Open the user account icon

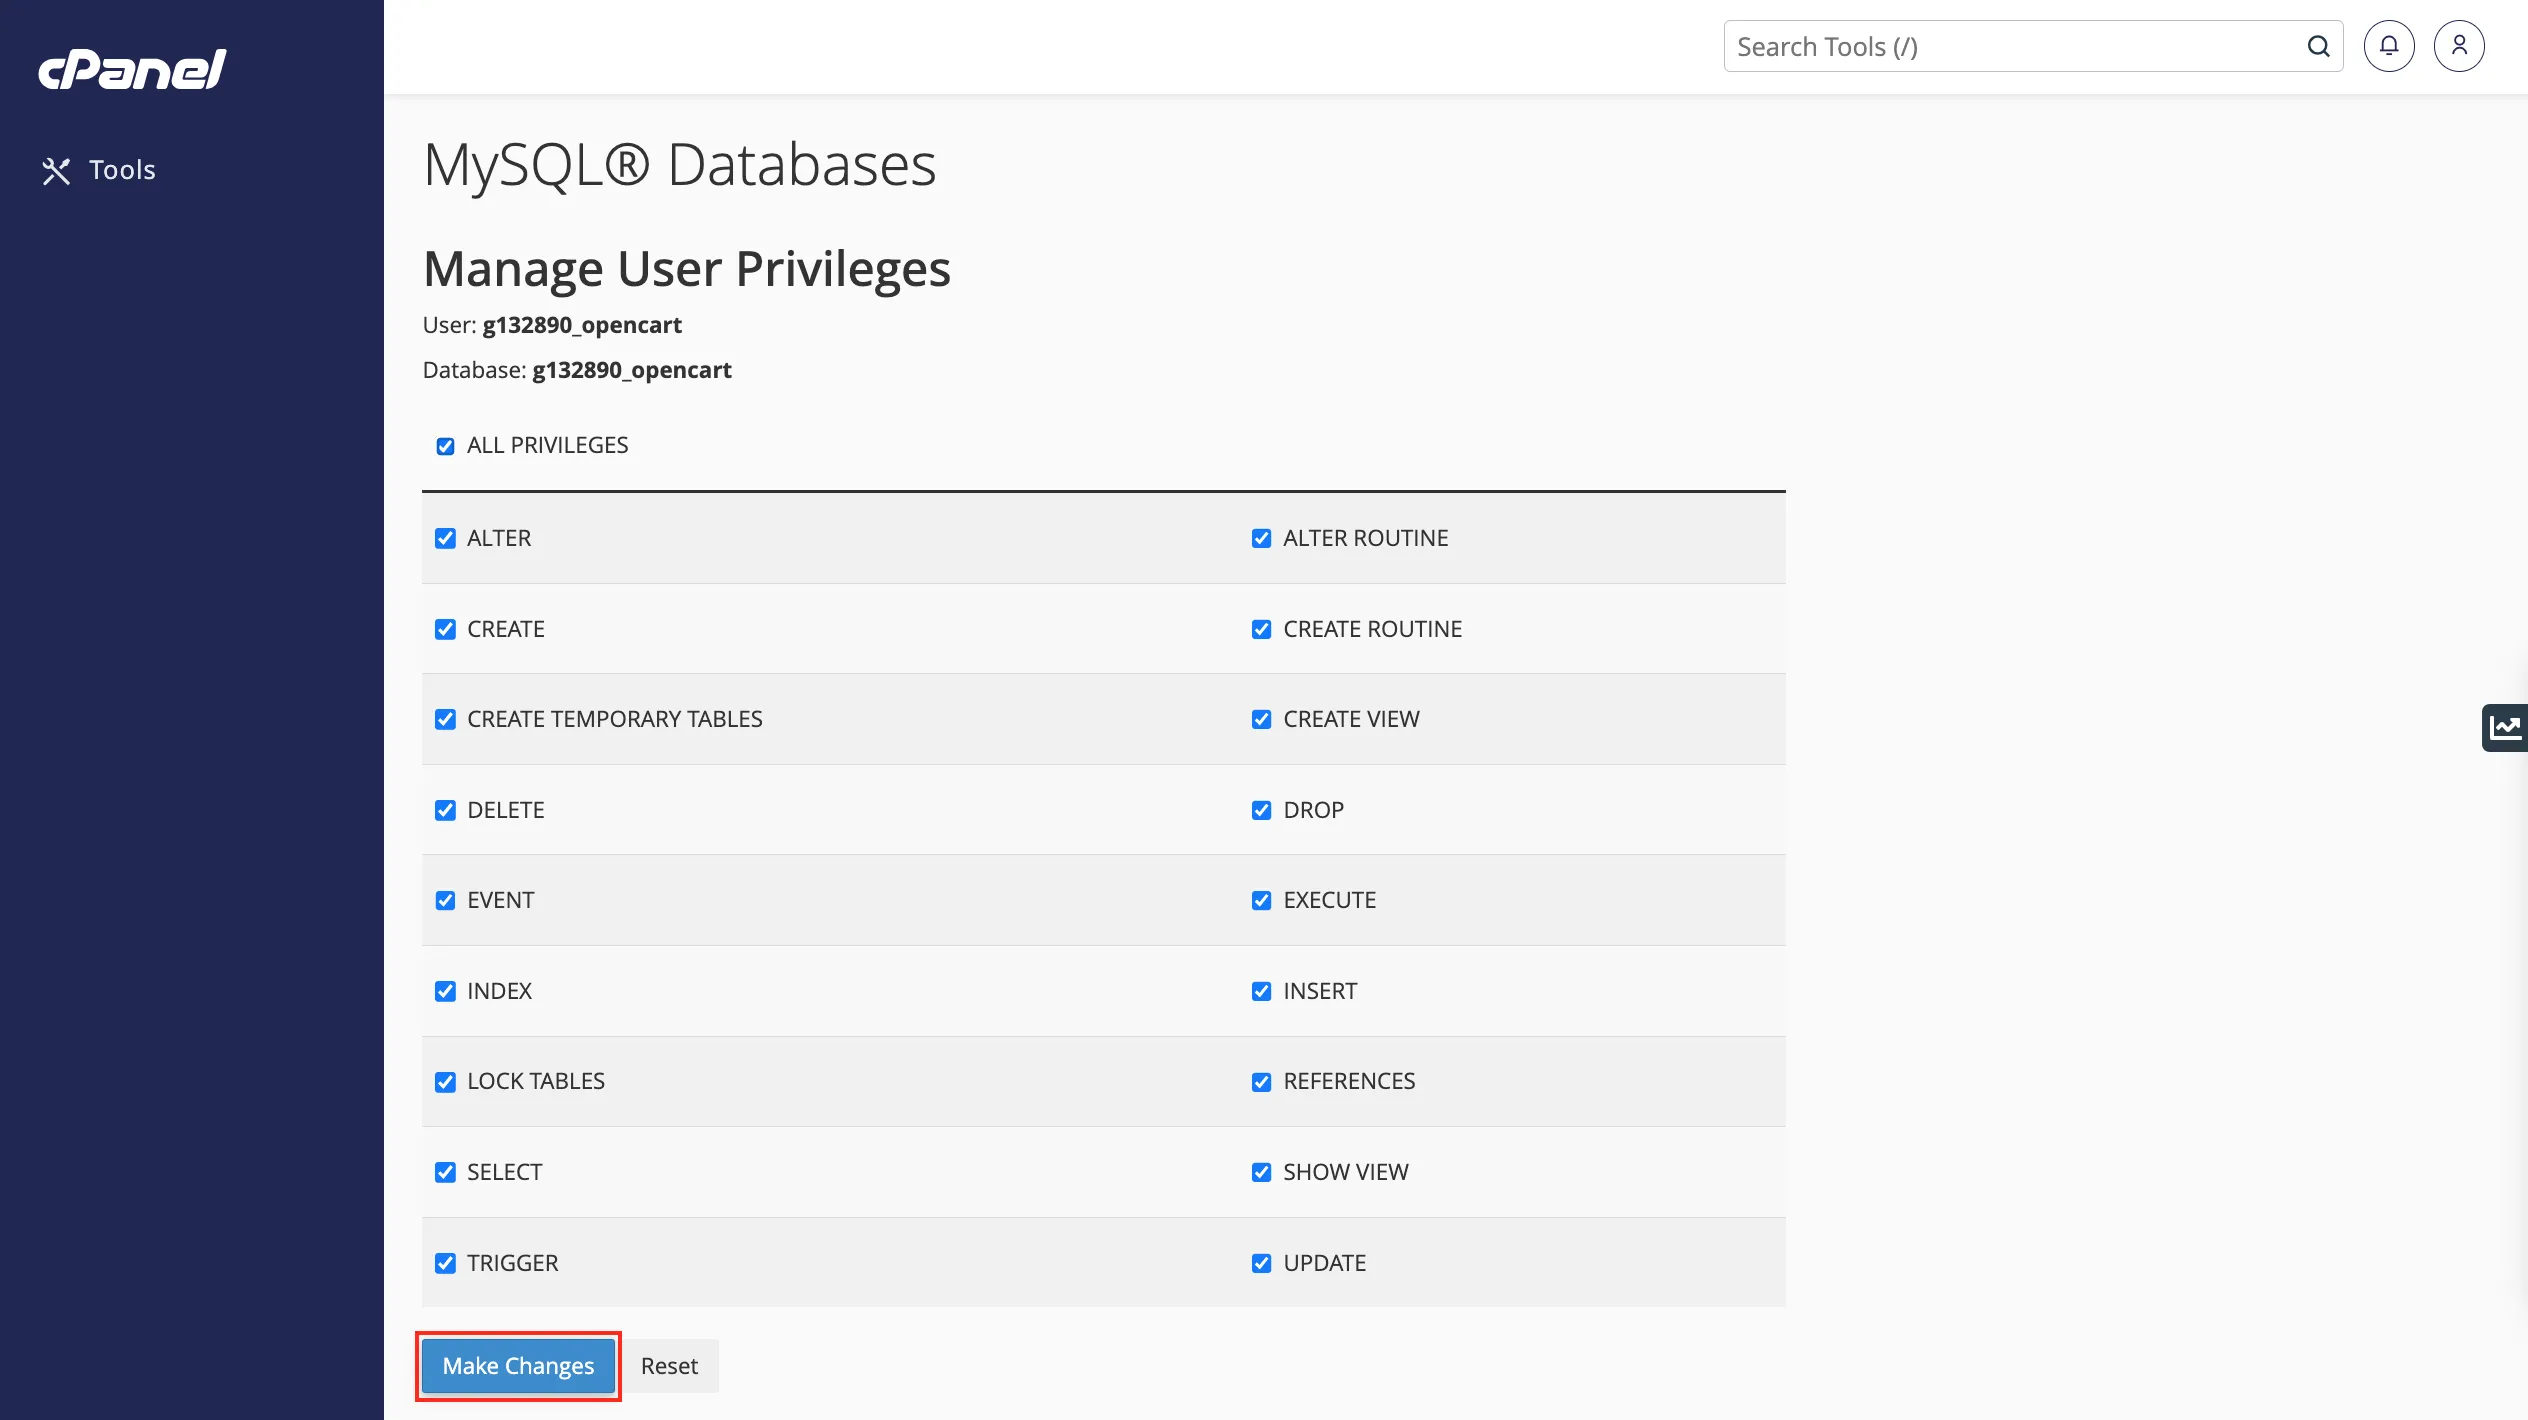[x=2459, y=46]
